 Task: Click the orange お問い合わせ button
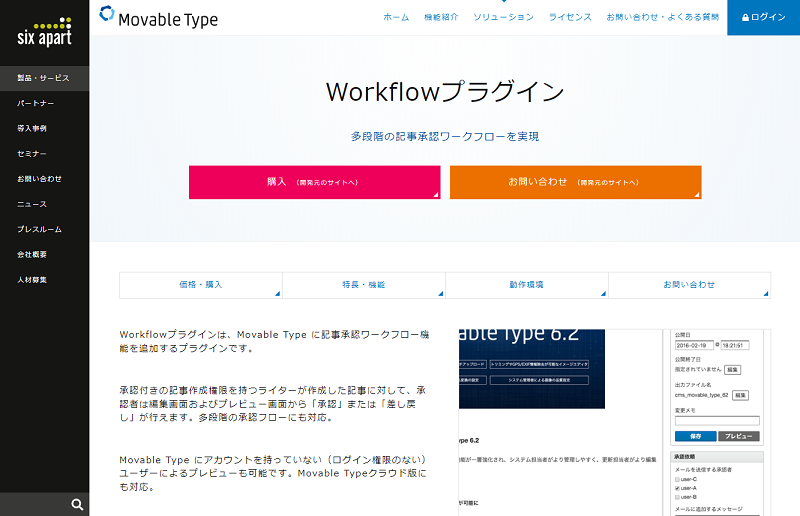click(x=576, y=182)
